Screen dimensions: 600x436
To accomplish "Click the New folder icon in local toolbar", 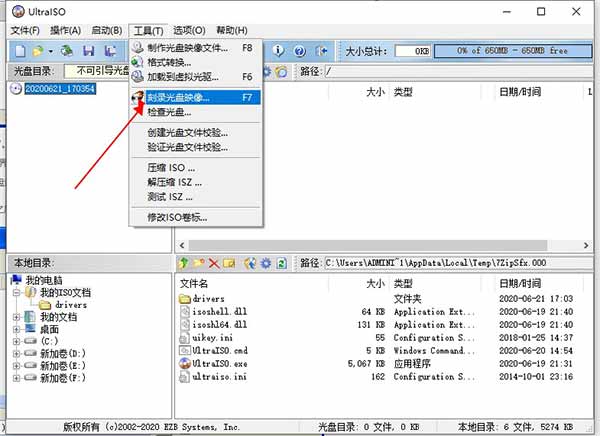I will (x=199, y=263).
